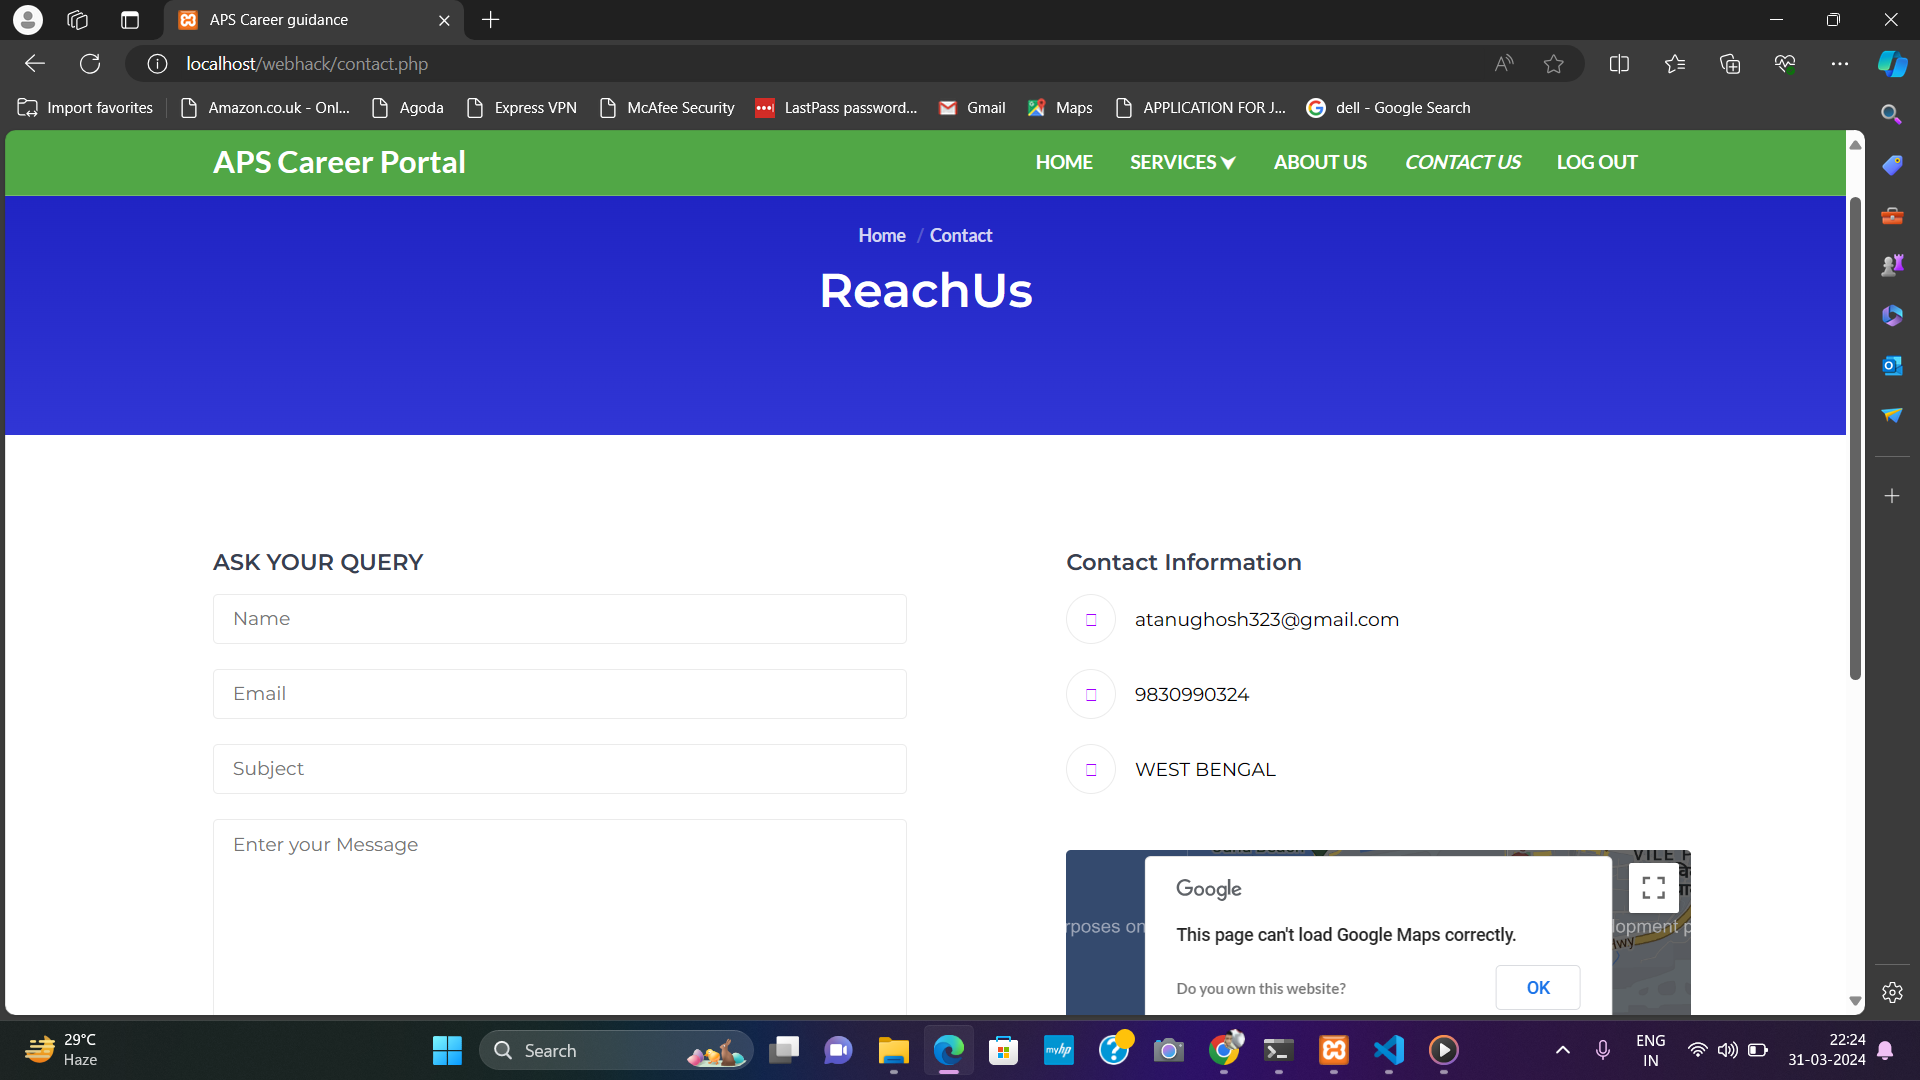The height and width of the screenshot is (1080, 1920).
Task: Show hidden system tray icons chevron
Action: coord(1562,1050)
